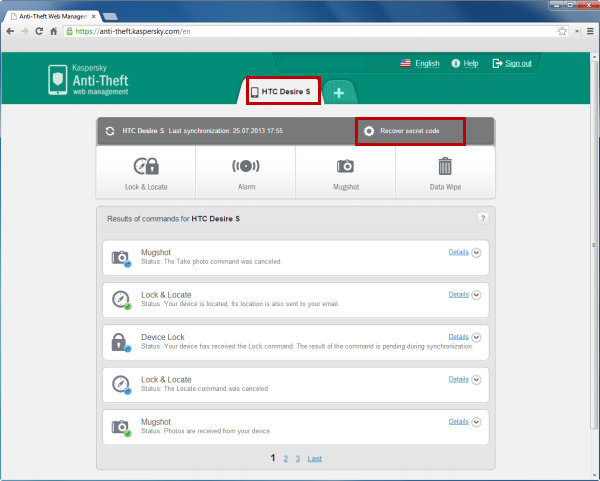Click the info icon next to Help
600x481 pixels.
(x=455, y=64)
